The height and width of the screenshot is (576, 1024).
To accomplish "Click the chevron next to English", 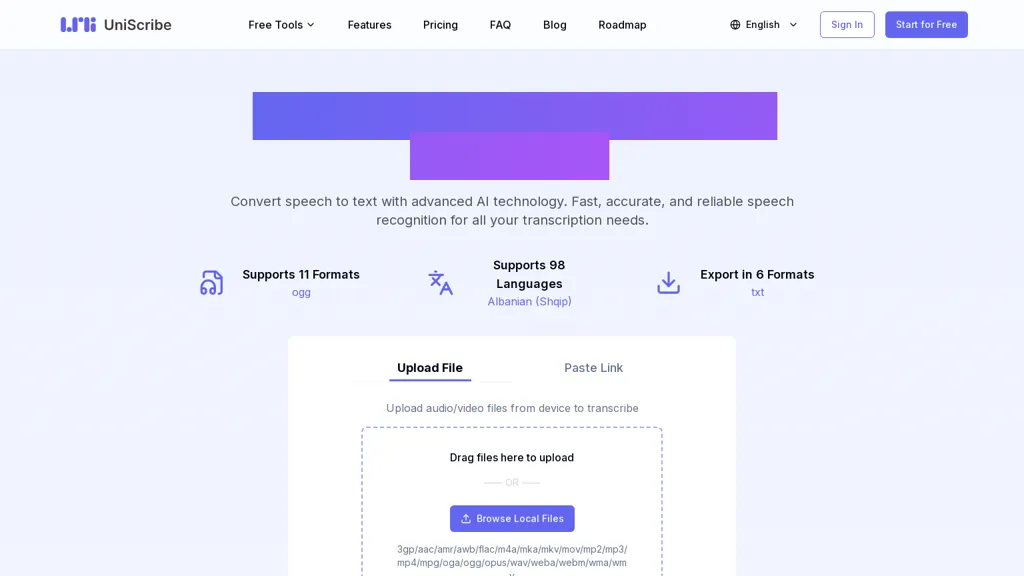I will (794, 24).
